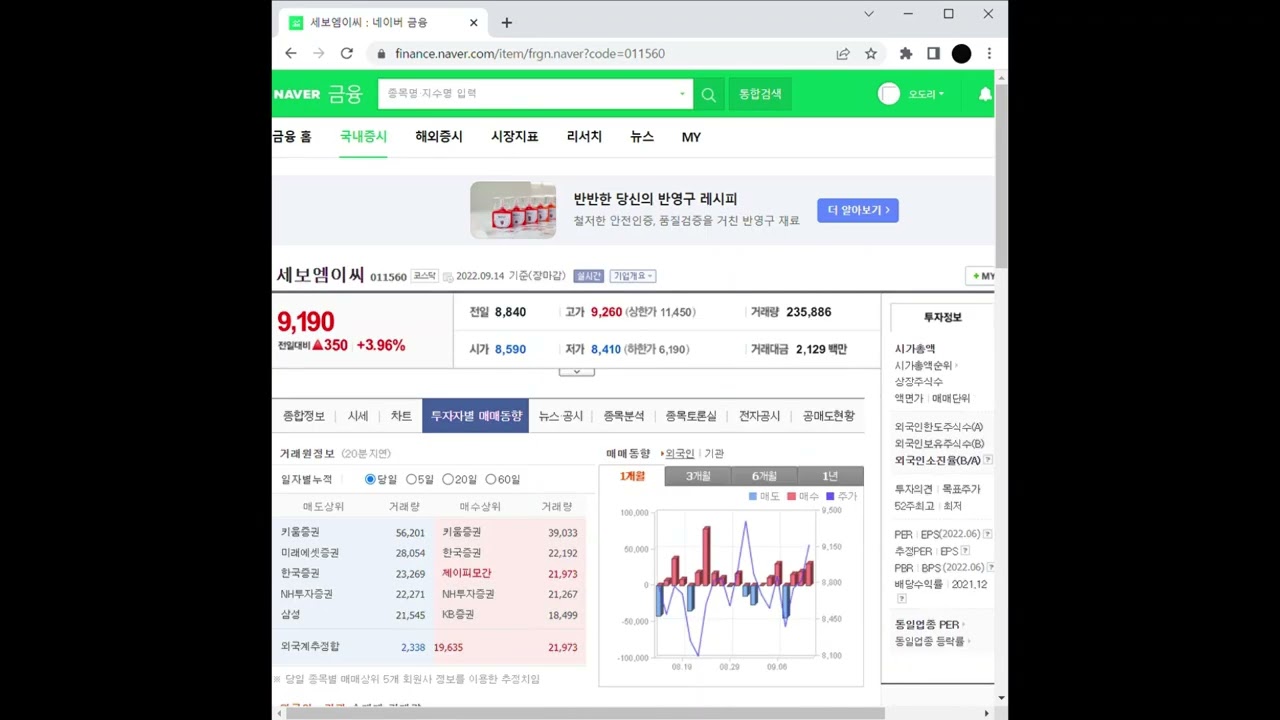Switch to the 공매도현황 tab
The width and height of the screenshot is (1280, 720).
tap(829, 416)
